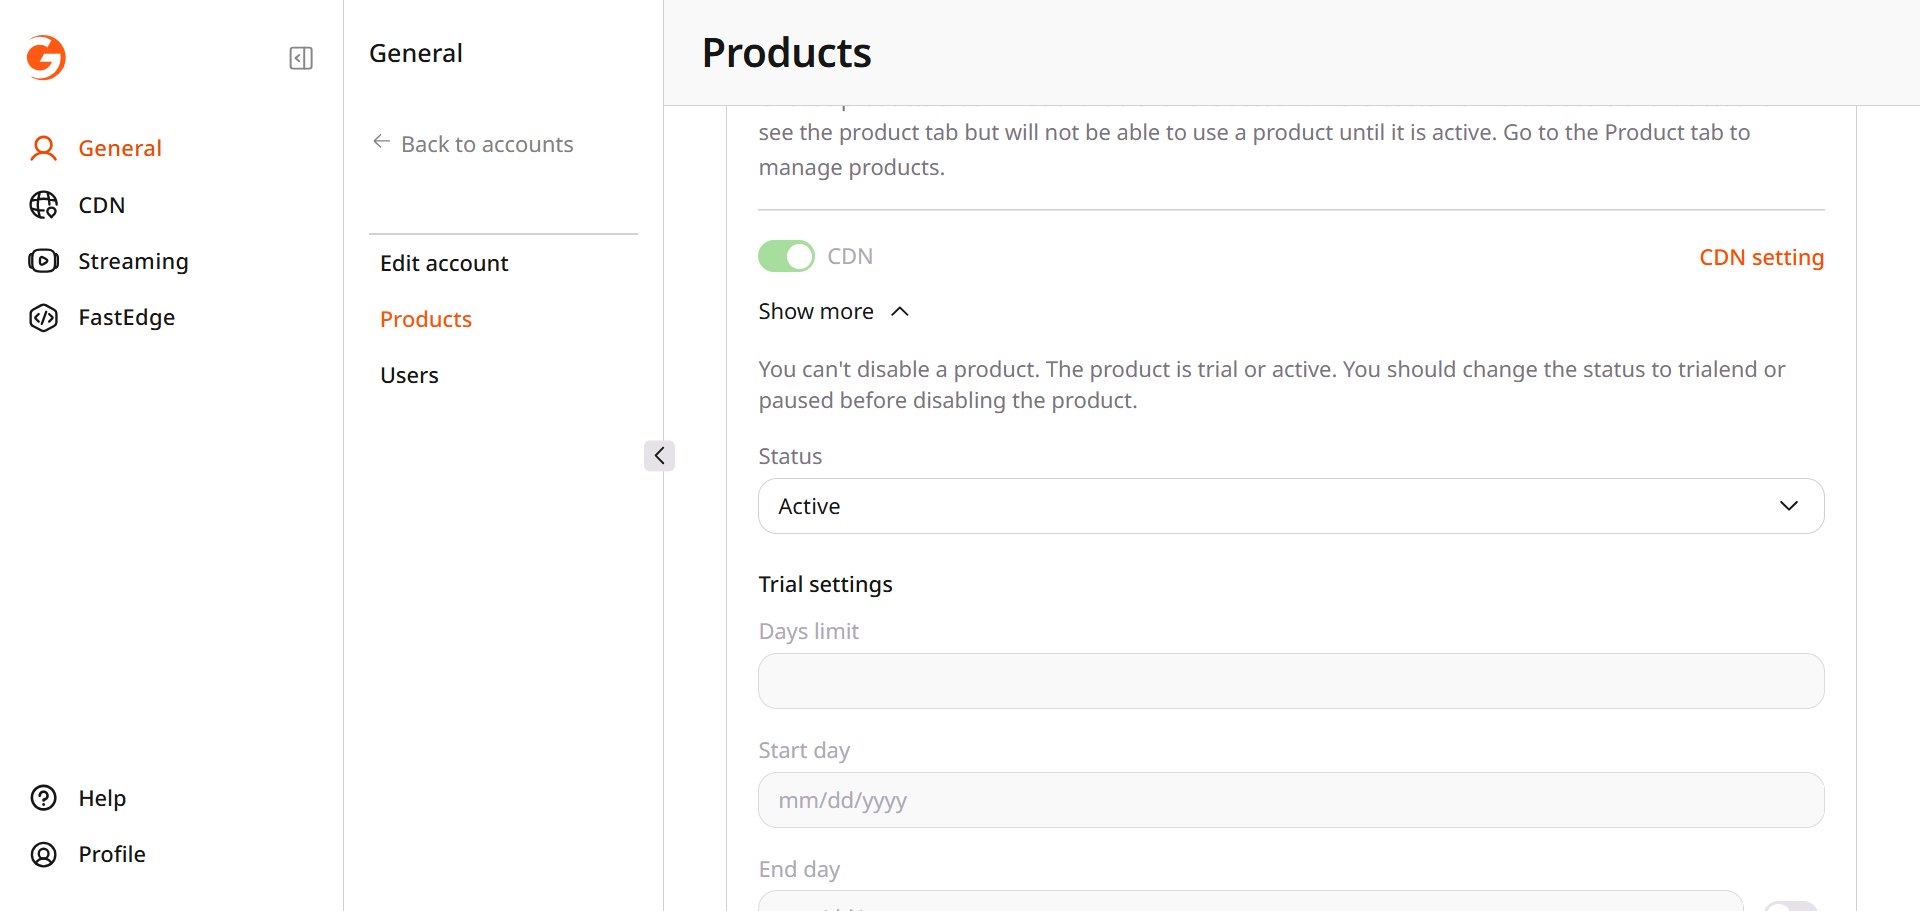
Task: Navigate to Streaming in the sidebar
Action: click(x=133, y=261)
